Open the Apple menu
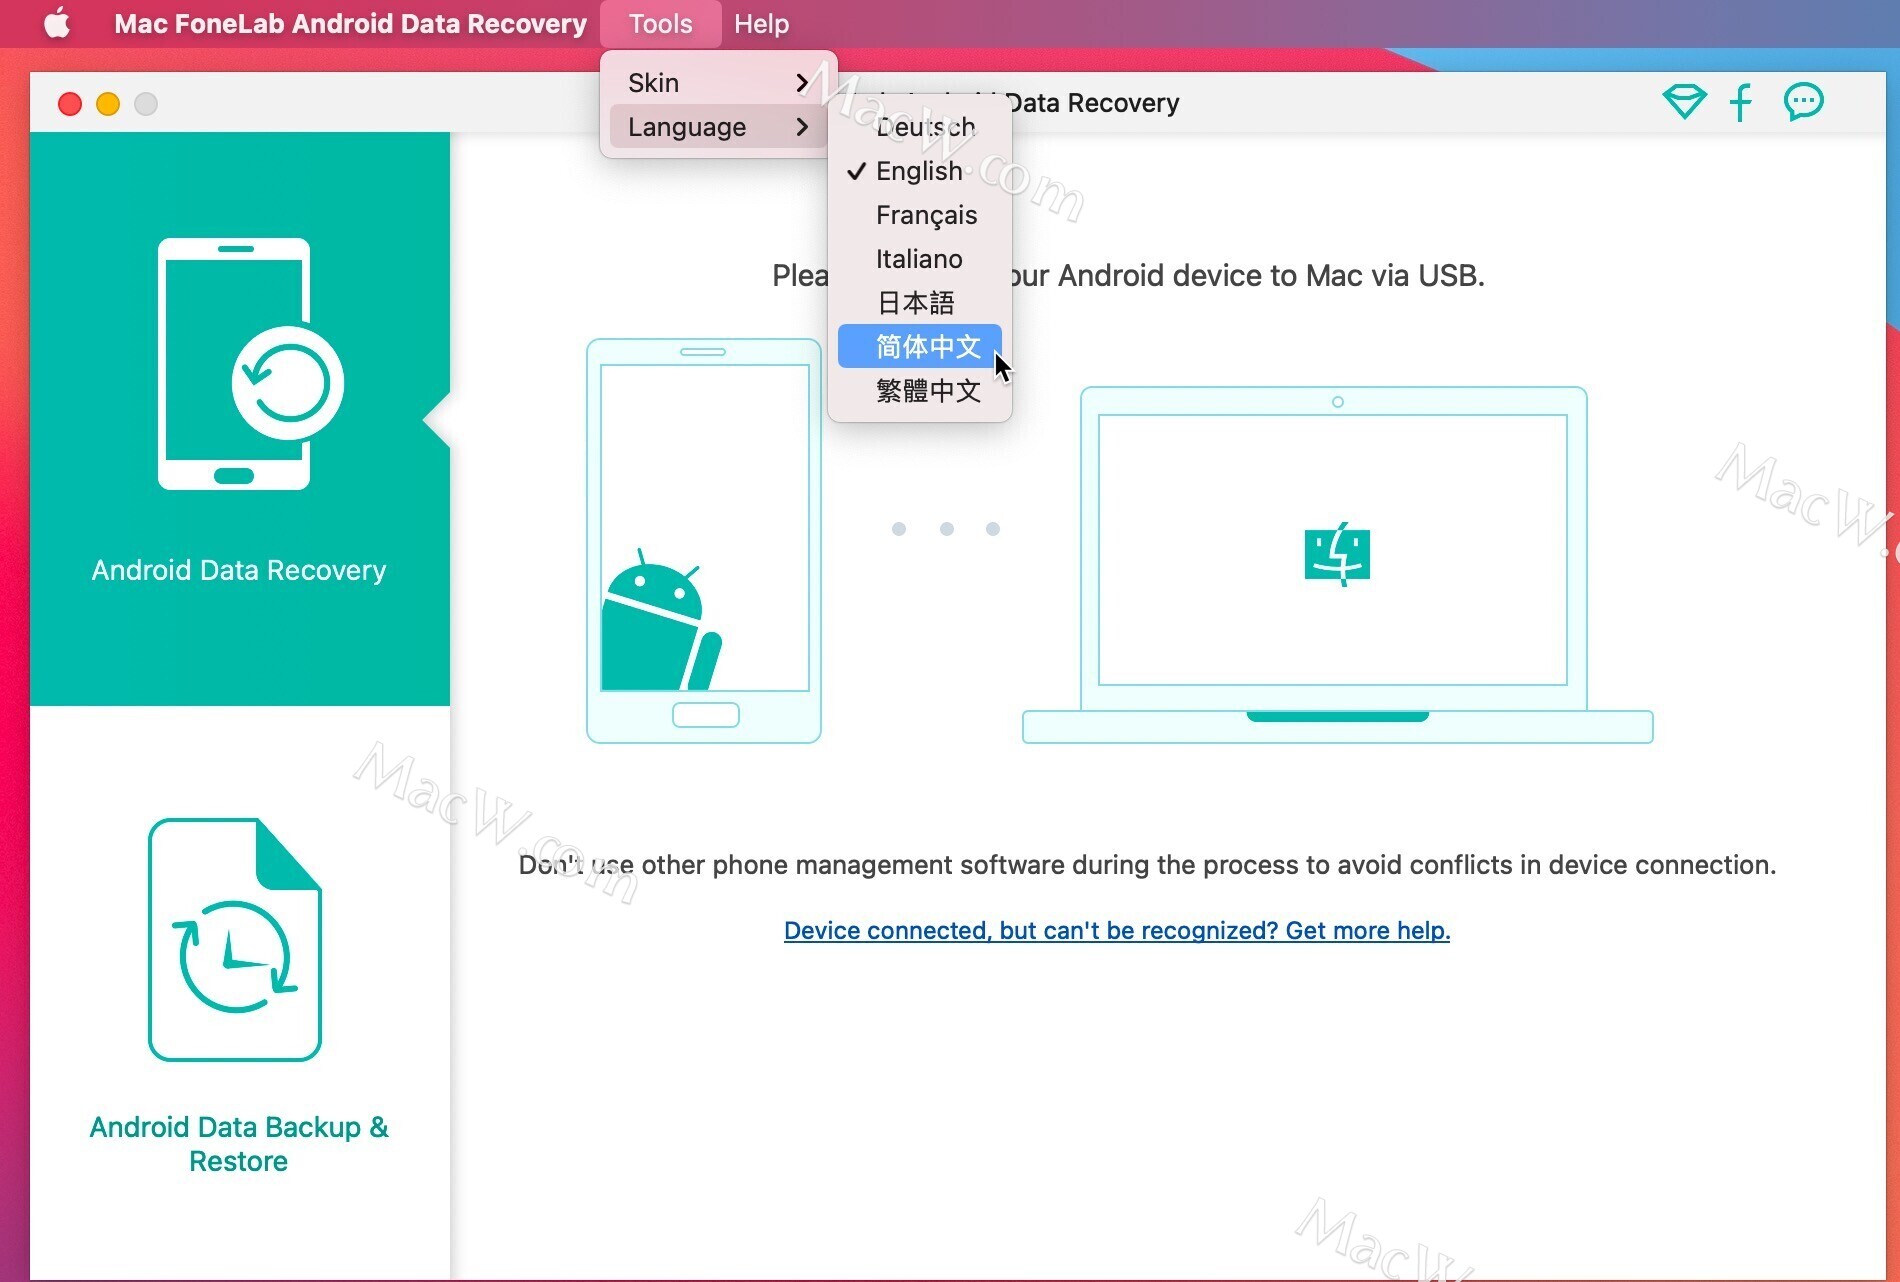1900x1282 pixels. click(x=57, y=23)
